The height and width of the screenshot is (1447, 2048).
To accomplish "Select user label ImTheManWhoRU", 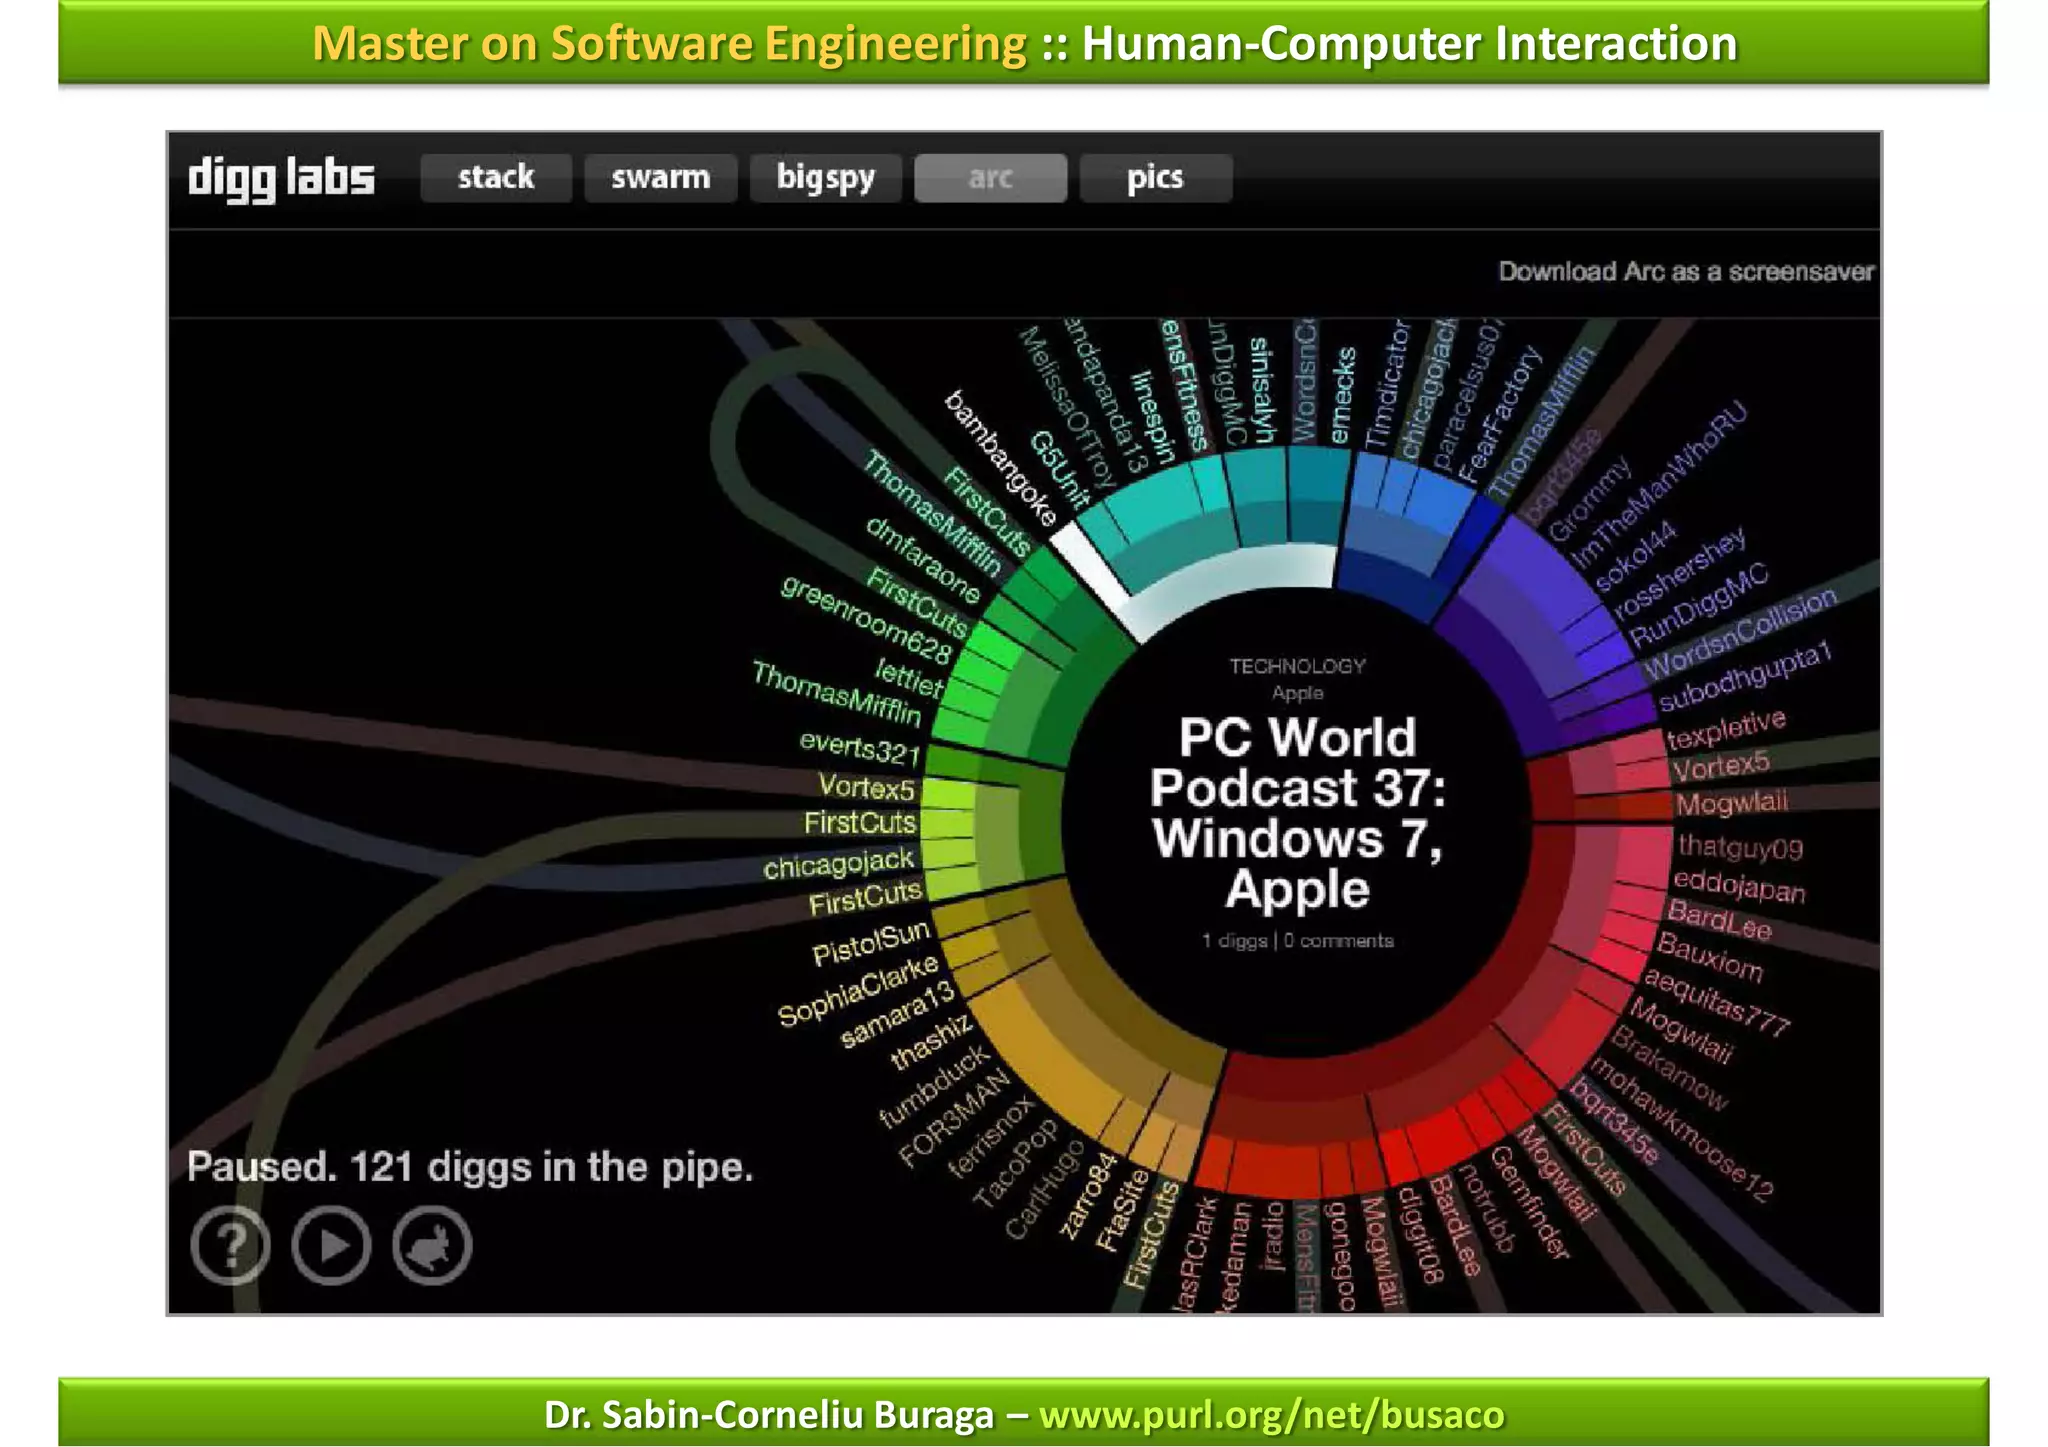I will pyautogui.click(x=1659, y=483).
